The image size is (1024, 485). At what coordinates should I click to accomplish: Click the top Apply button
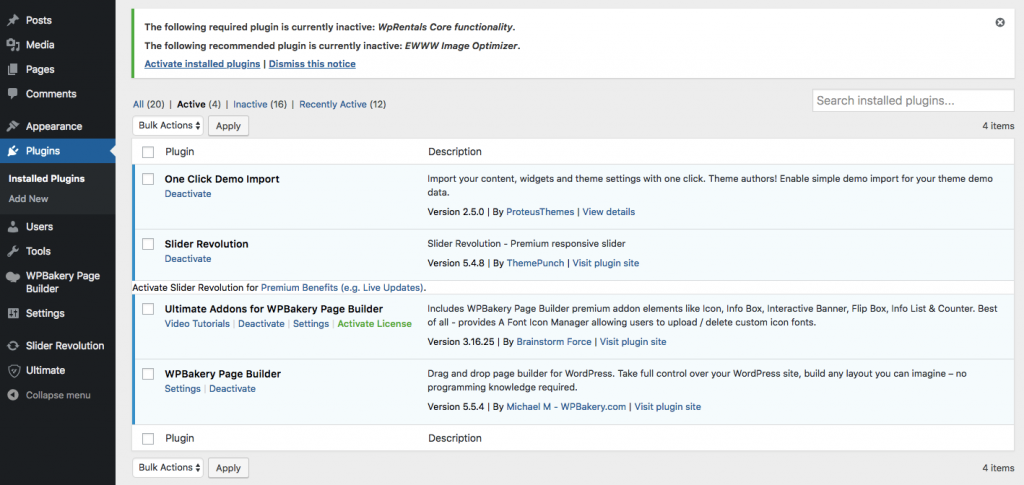(x=229, y=126)
